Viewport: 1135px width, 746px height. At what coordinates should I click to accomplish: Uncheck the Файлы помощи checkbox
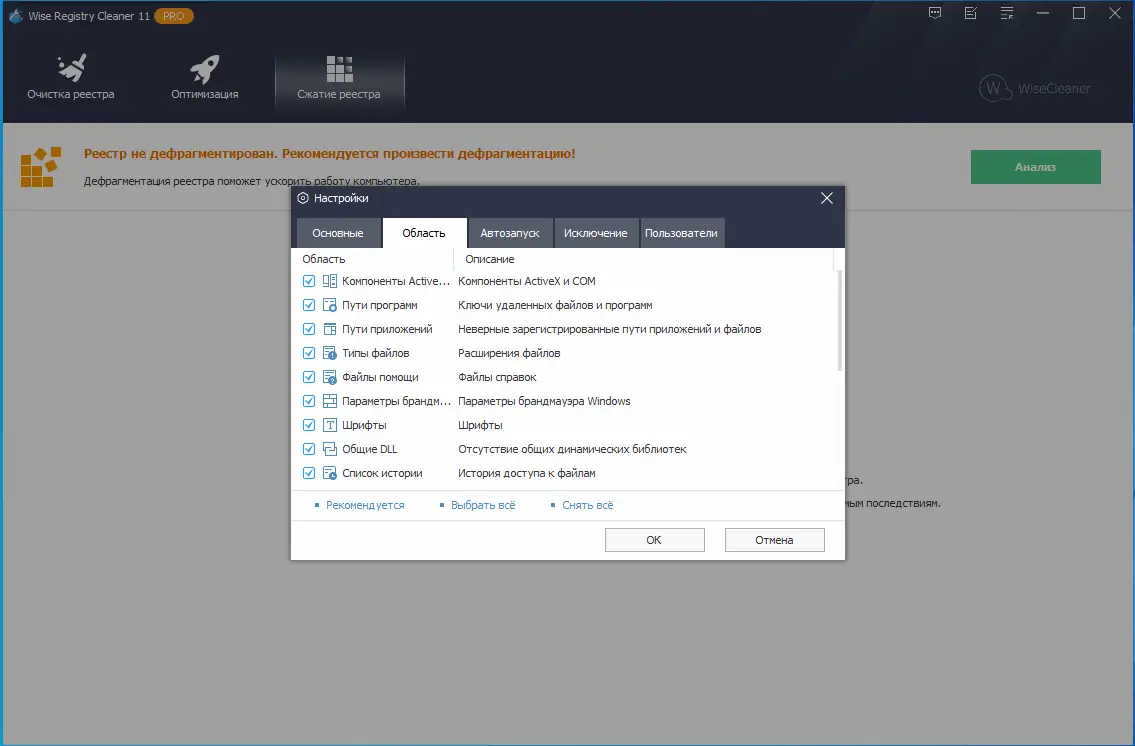309,377
